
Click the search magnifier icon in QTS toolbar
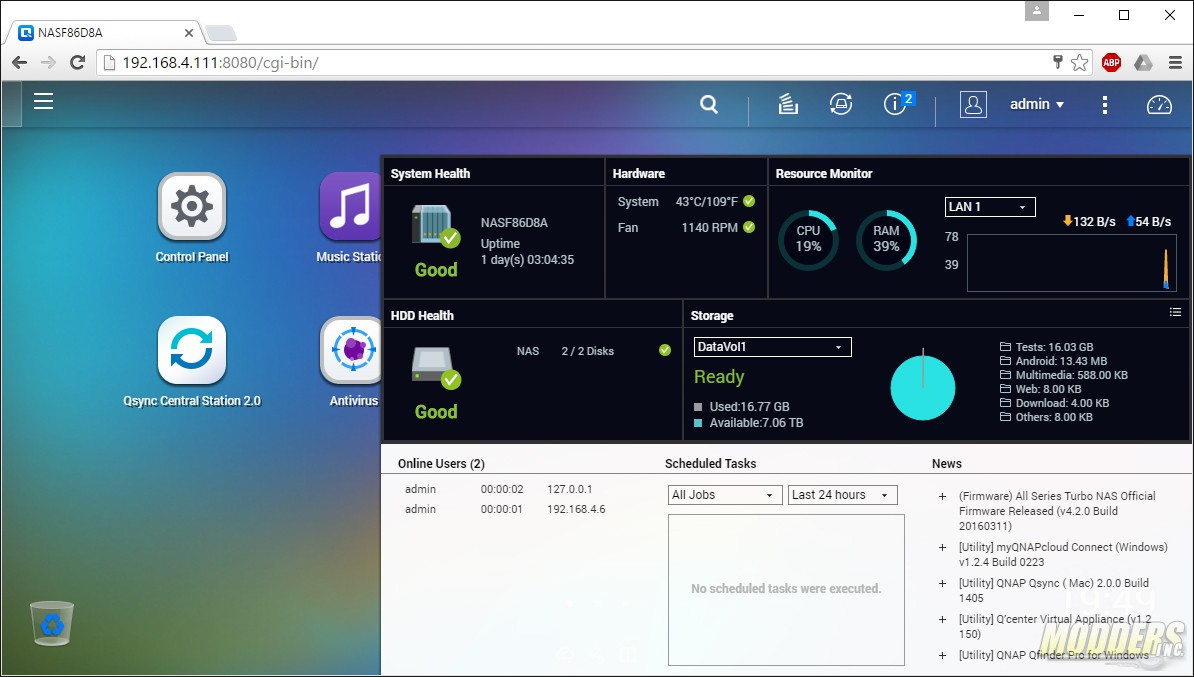point(709,104)
